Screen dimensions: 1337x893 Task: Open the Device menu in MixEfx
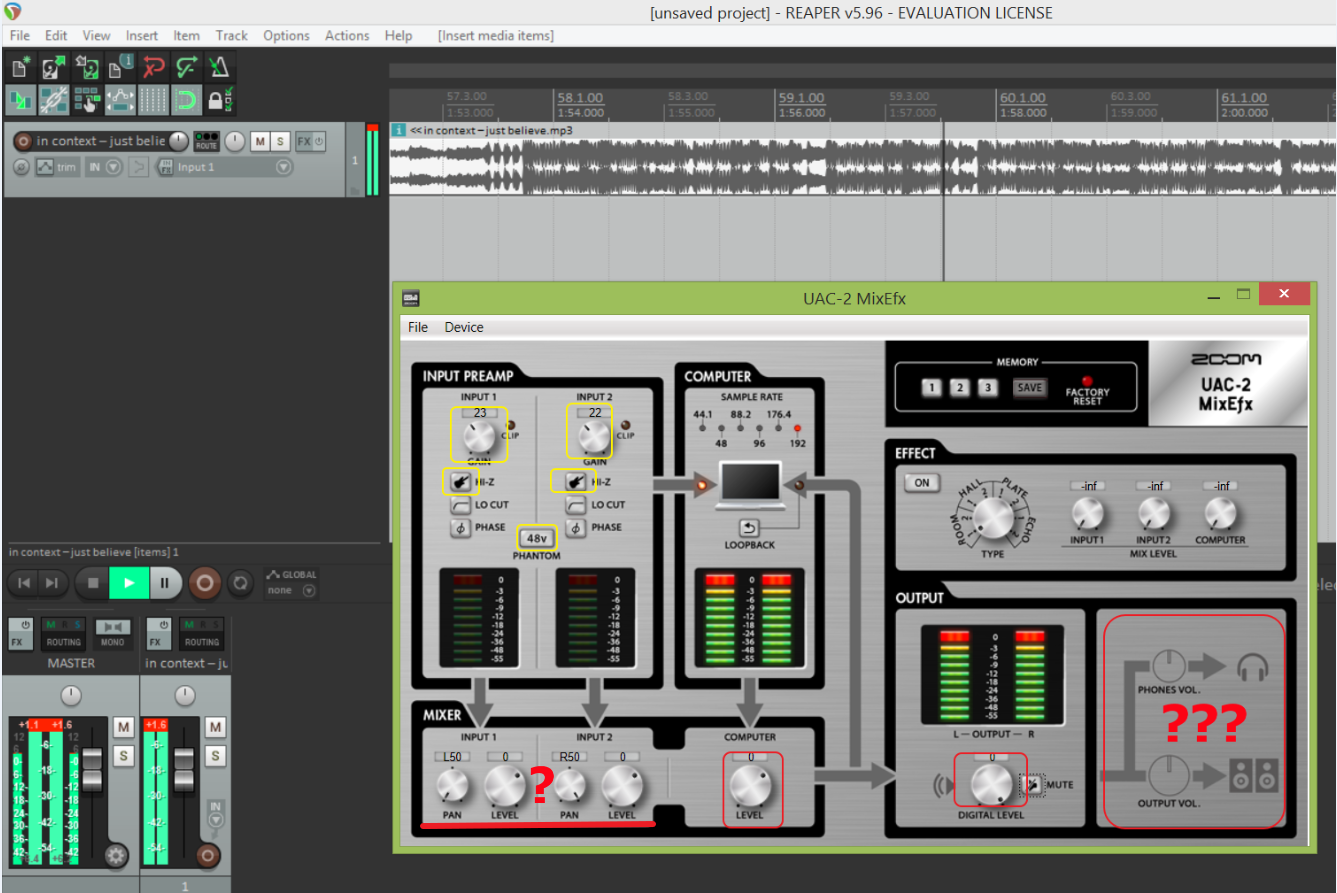463,327
